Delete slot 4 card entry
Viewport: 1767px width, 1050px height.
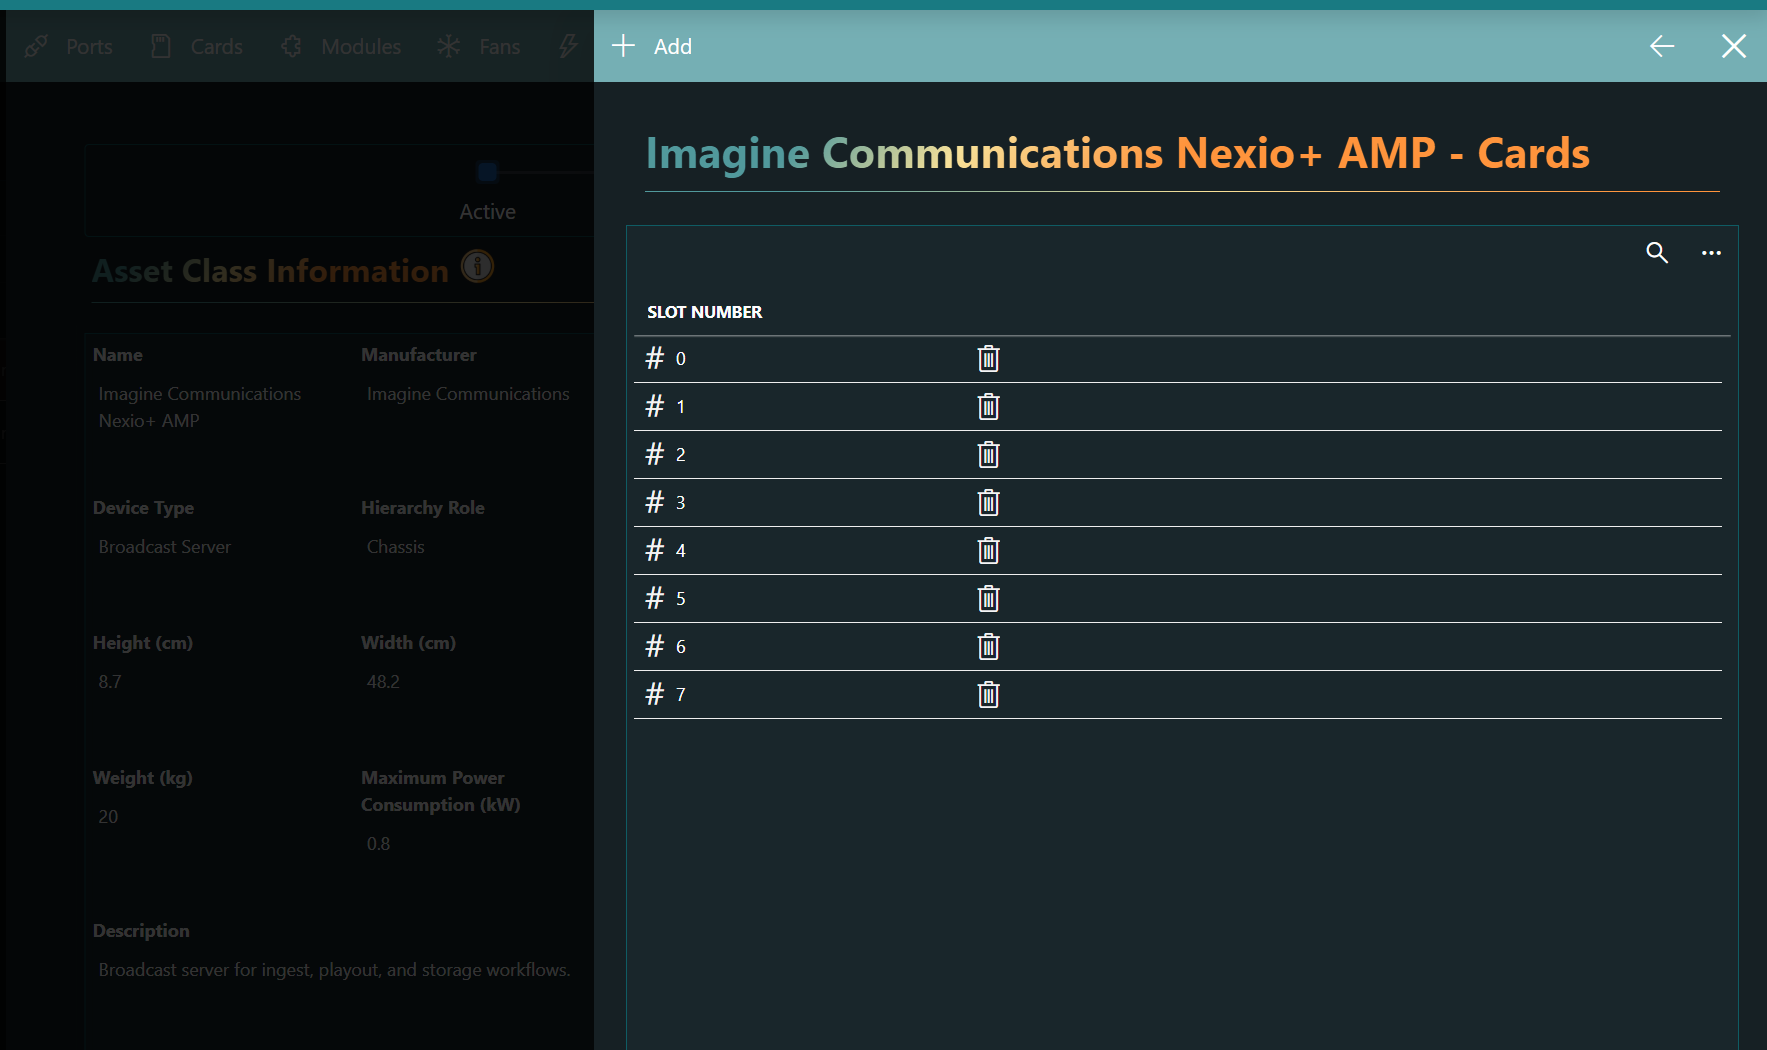[988, 551]
